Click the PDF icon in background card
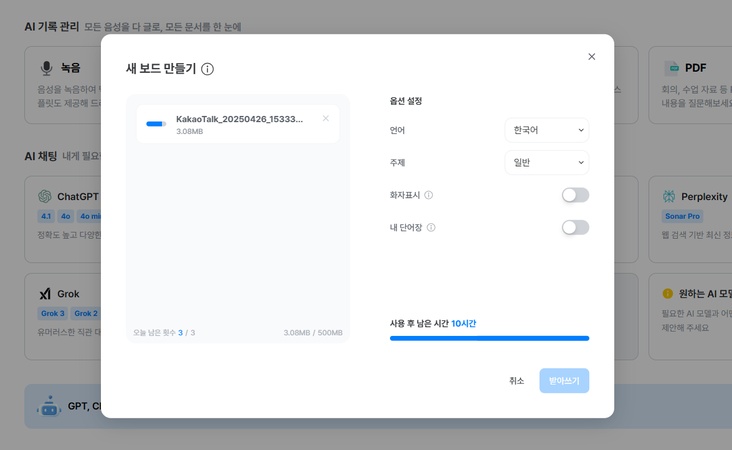 pyautogui.click(x=672, y=68)
